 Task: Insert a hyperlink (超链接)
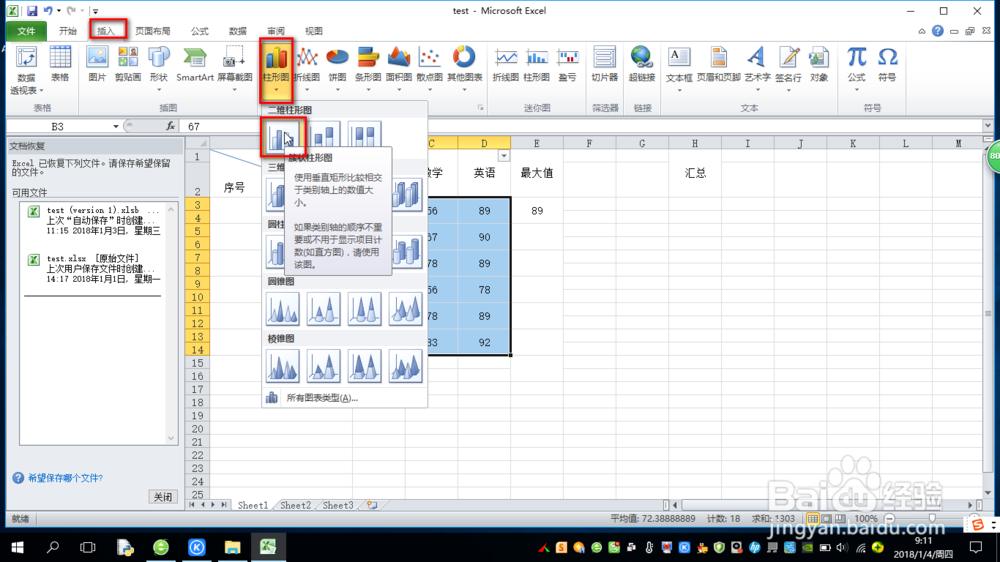642,64
